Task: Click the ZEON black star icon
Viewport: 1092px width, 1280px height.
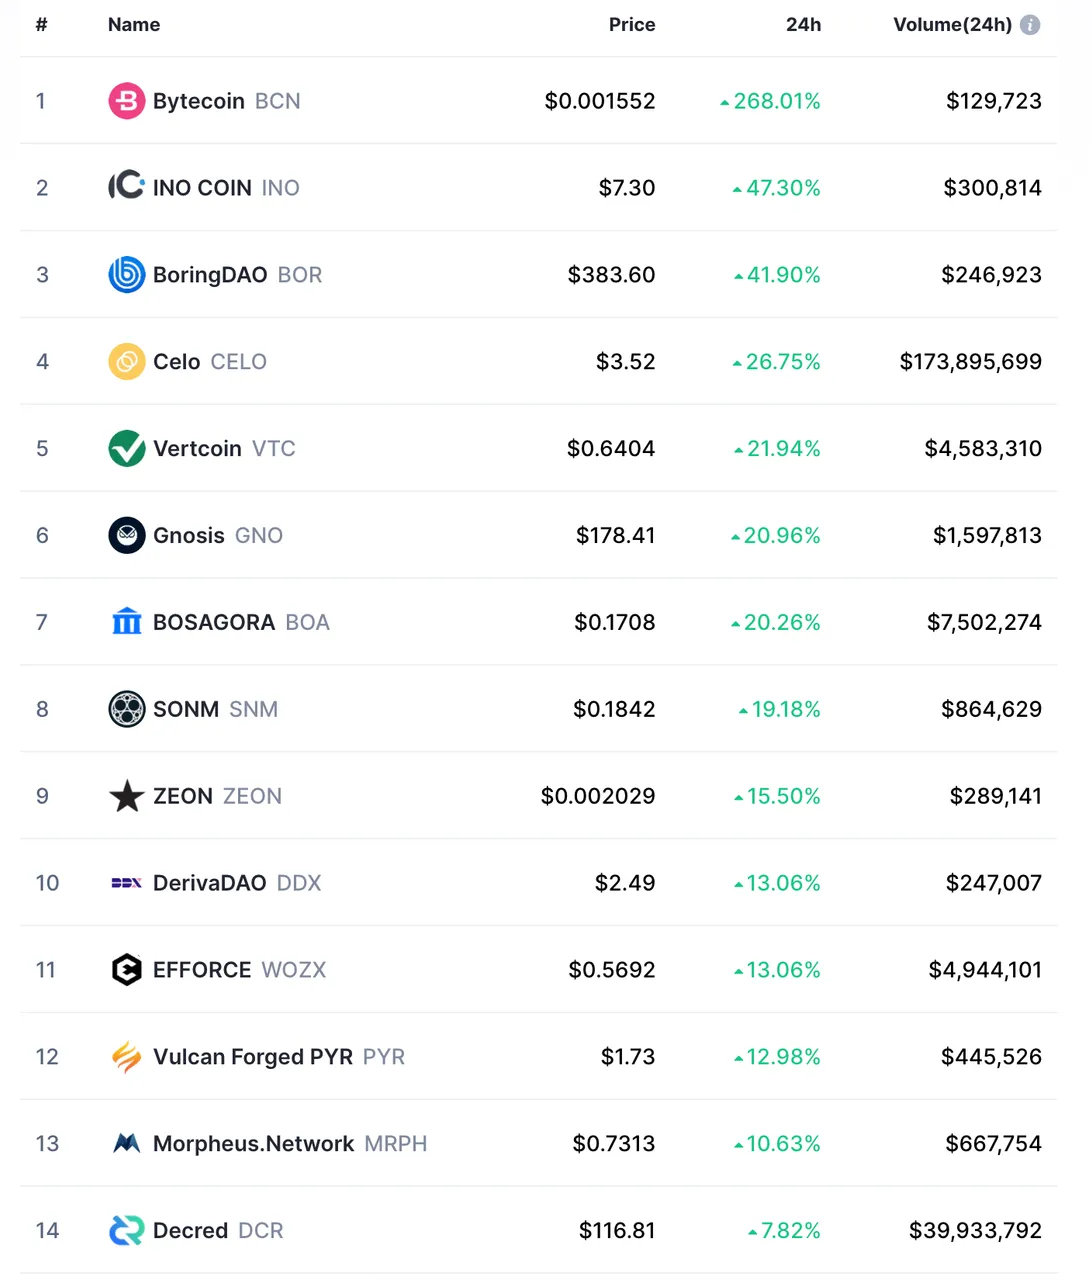Action: [126, 796]
